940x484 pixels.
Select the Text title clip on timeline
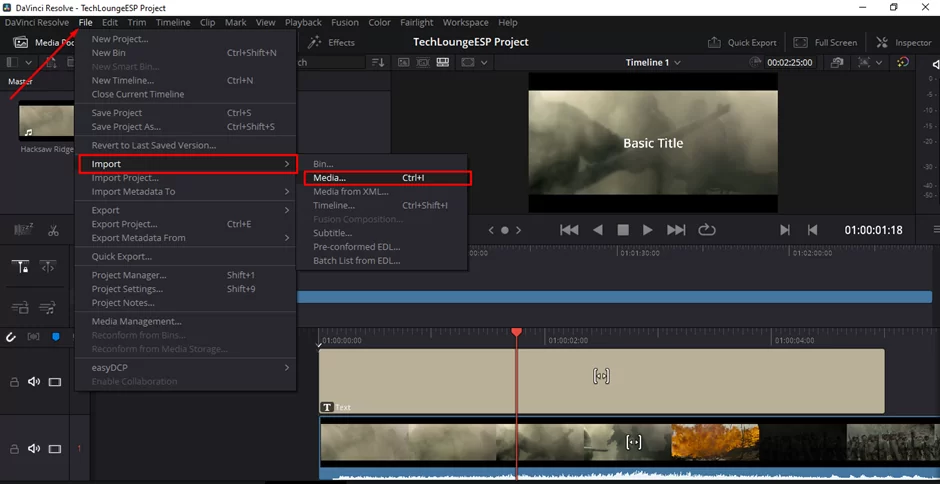click(601, 381)
